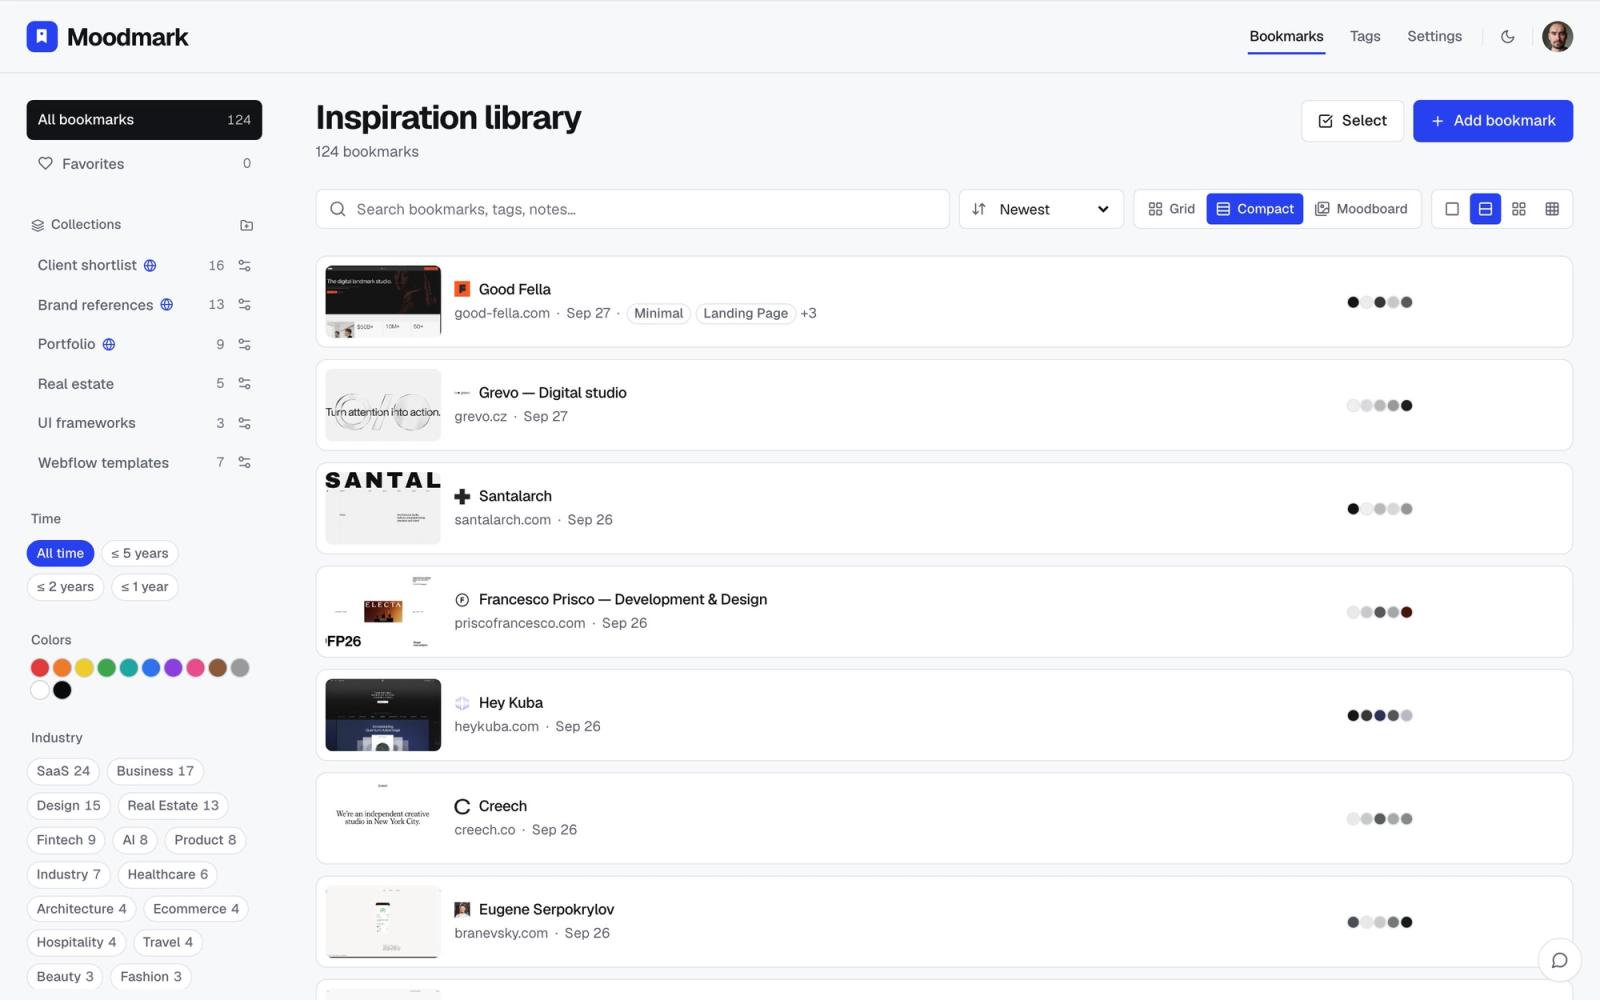Image resolution: width=1600 pixels, height=1000 pixels.
Task: Click the Good Fella favicon
Action: 462,289
